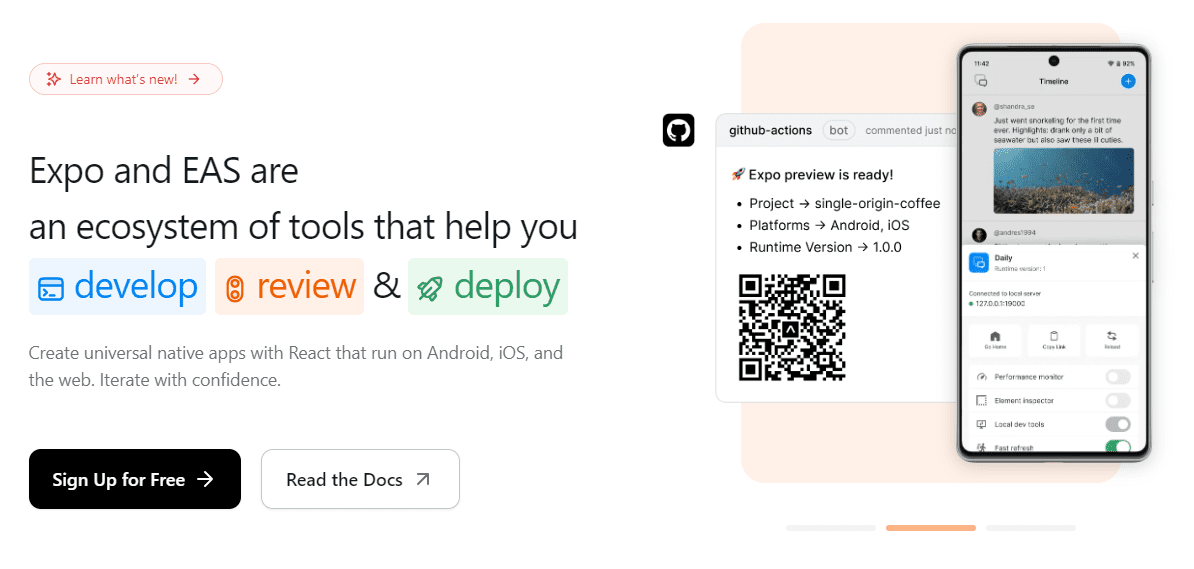Toggle Performance monitor switch
Viewport: 1194px width, 569px height.
[x=1118, y=377]
